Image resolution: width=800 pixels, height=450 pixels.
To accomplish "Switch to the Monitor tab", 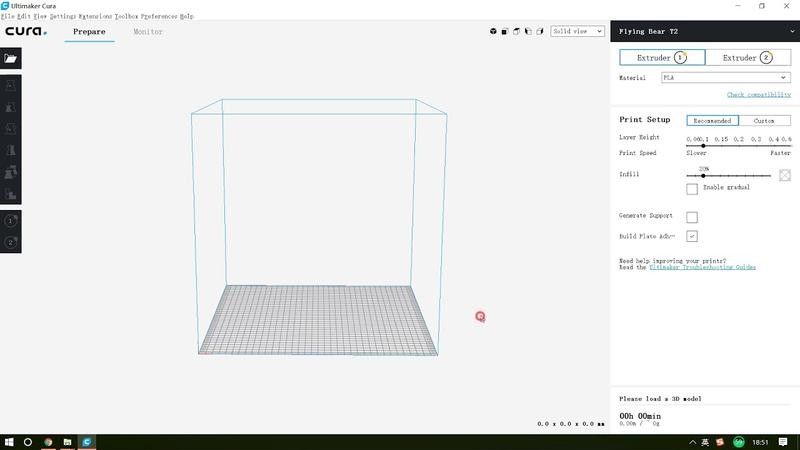I will 148,32.
